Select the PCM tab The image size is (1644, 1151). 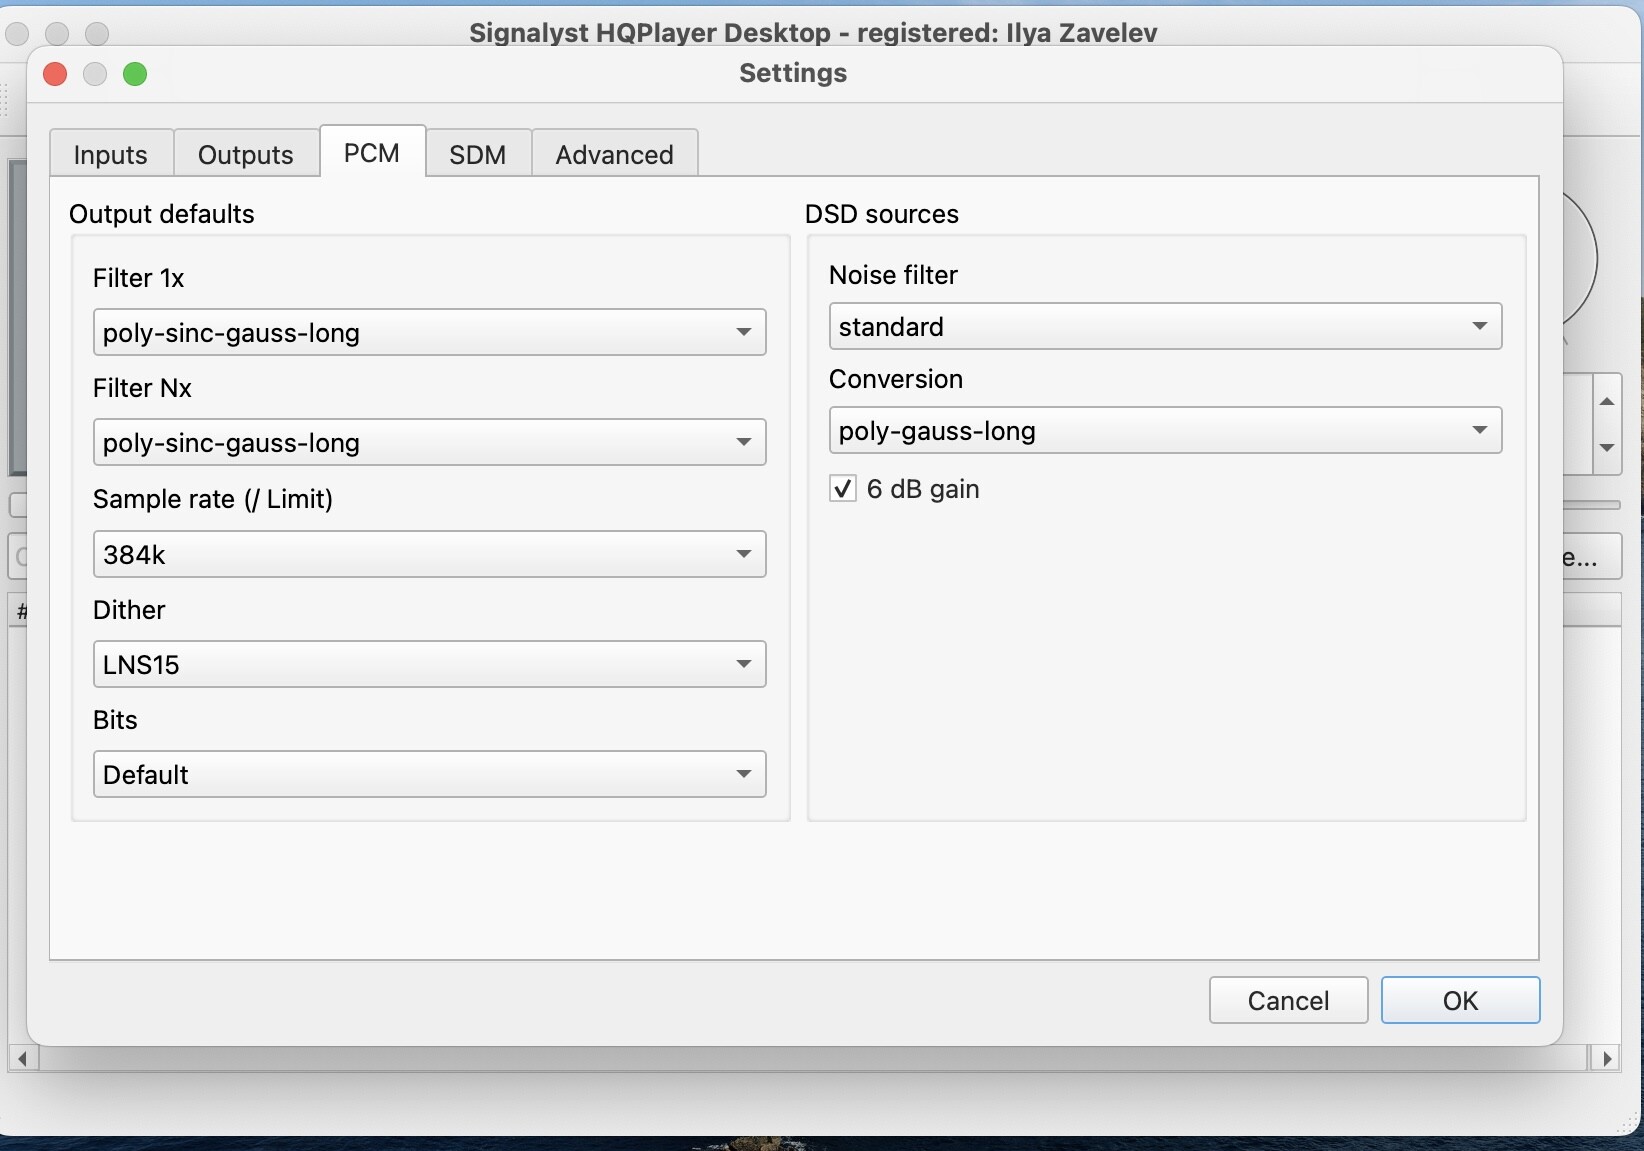(x=372, y=152)
